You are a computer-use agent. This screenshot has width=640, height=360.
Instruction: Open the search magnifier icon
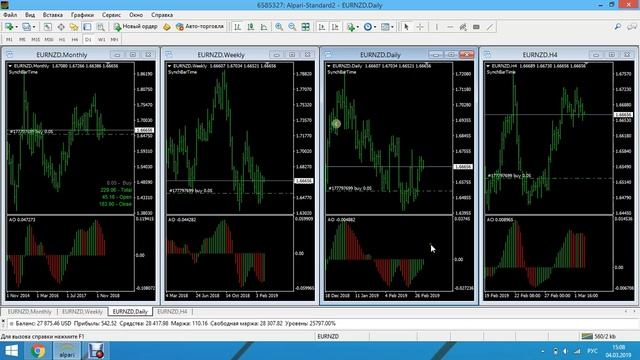point(618,27)
